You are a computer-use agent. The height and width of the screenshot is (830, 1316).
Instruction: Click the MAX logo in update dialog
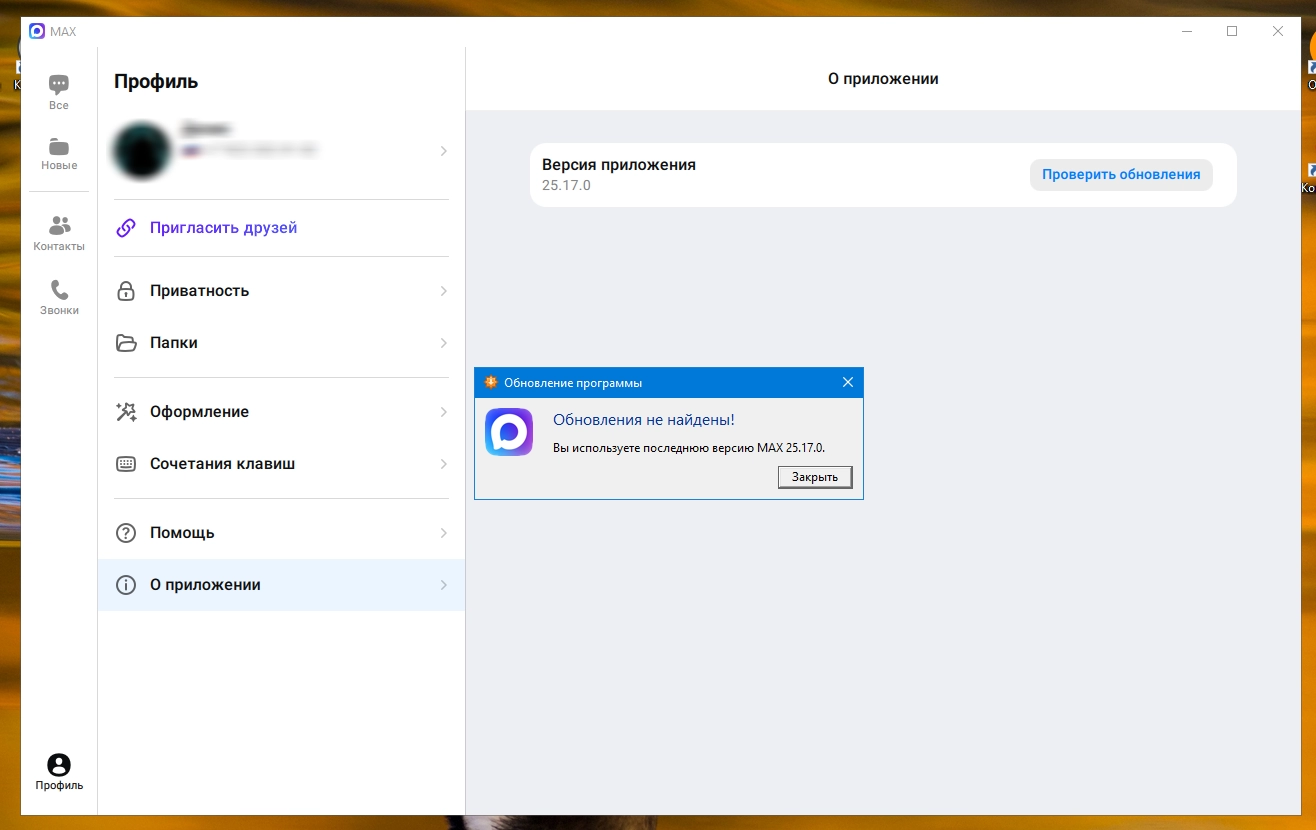coord(509,432)
